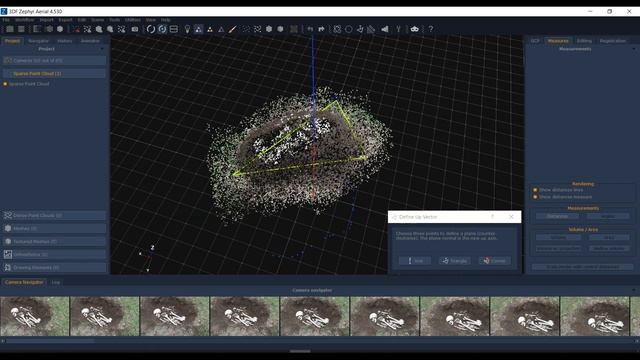Click the orange triangle icon in toolbar
The image size is (640, 360).
(x=210, y=29)
